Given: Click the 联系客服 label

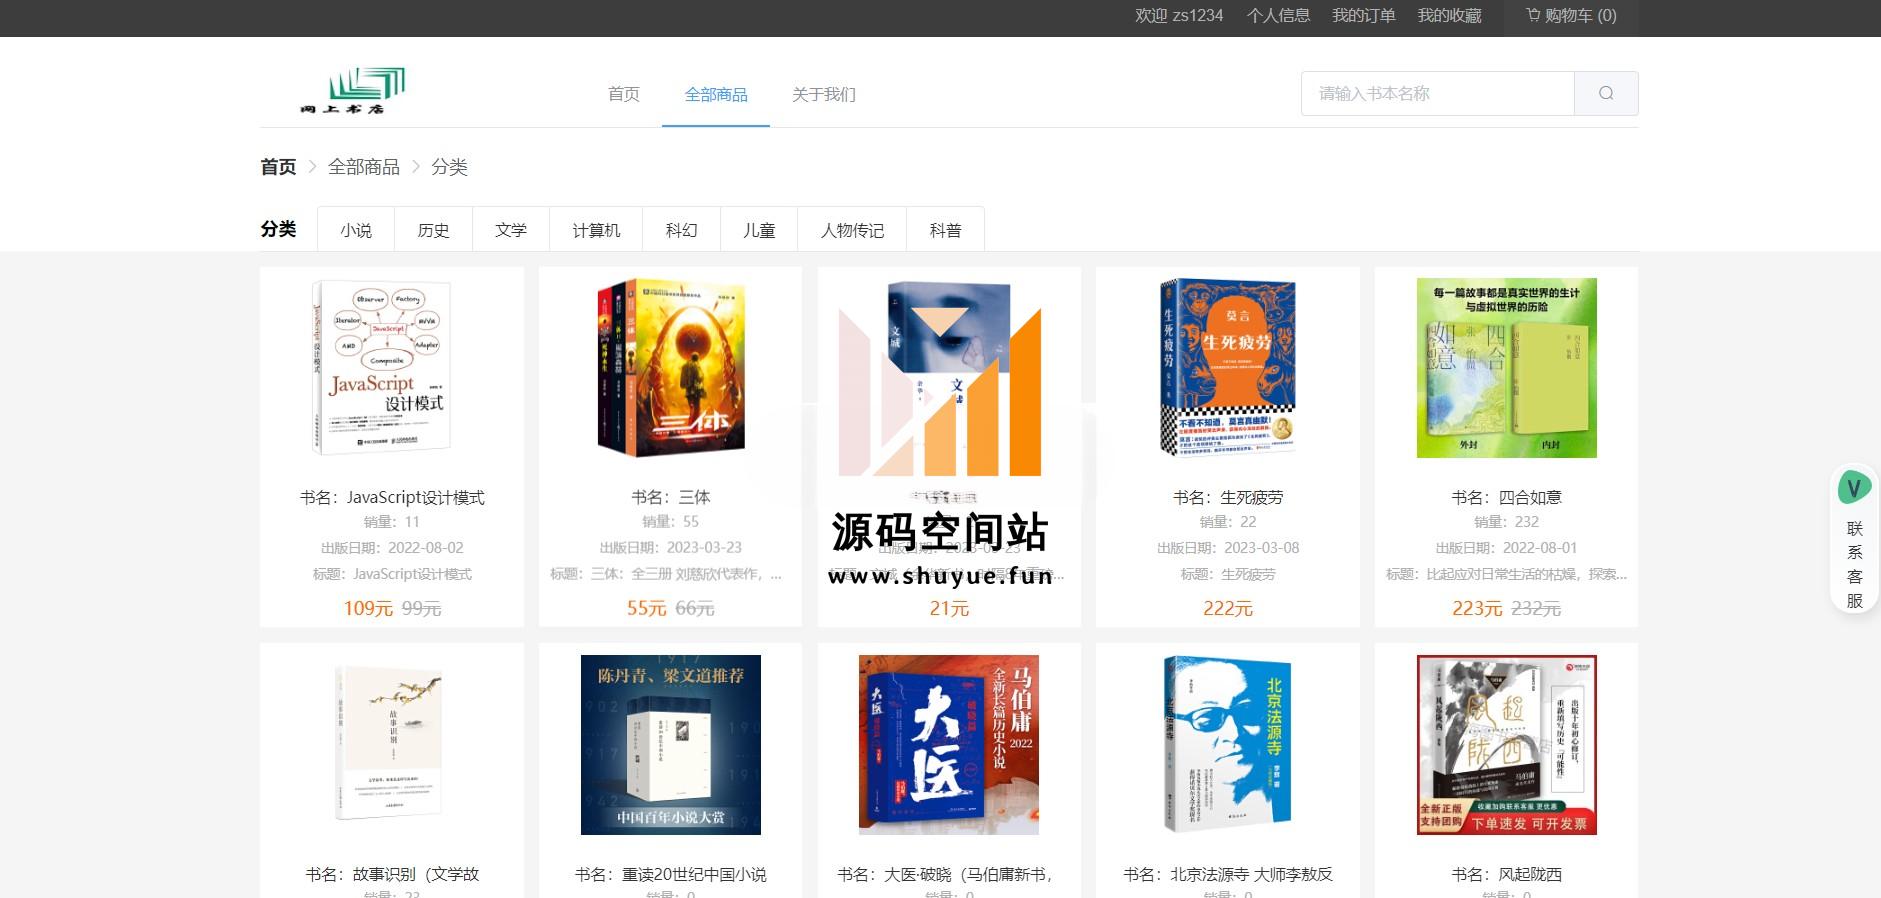Looking at the screenshot, I should coord(1855,564).
